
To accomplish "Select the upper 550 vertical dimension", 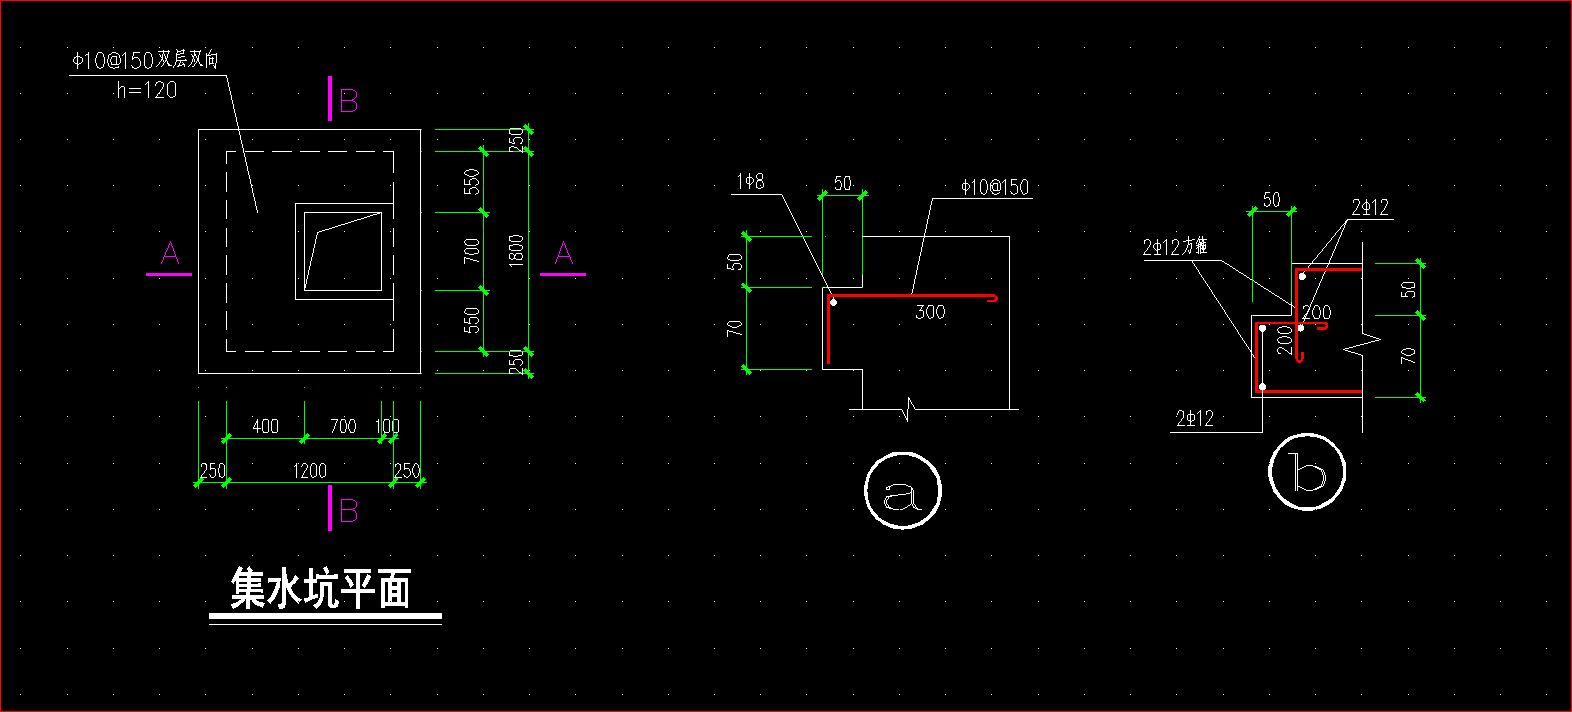I will 472,182.
